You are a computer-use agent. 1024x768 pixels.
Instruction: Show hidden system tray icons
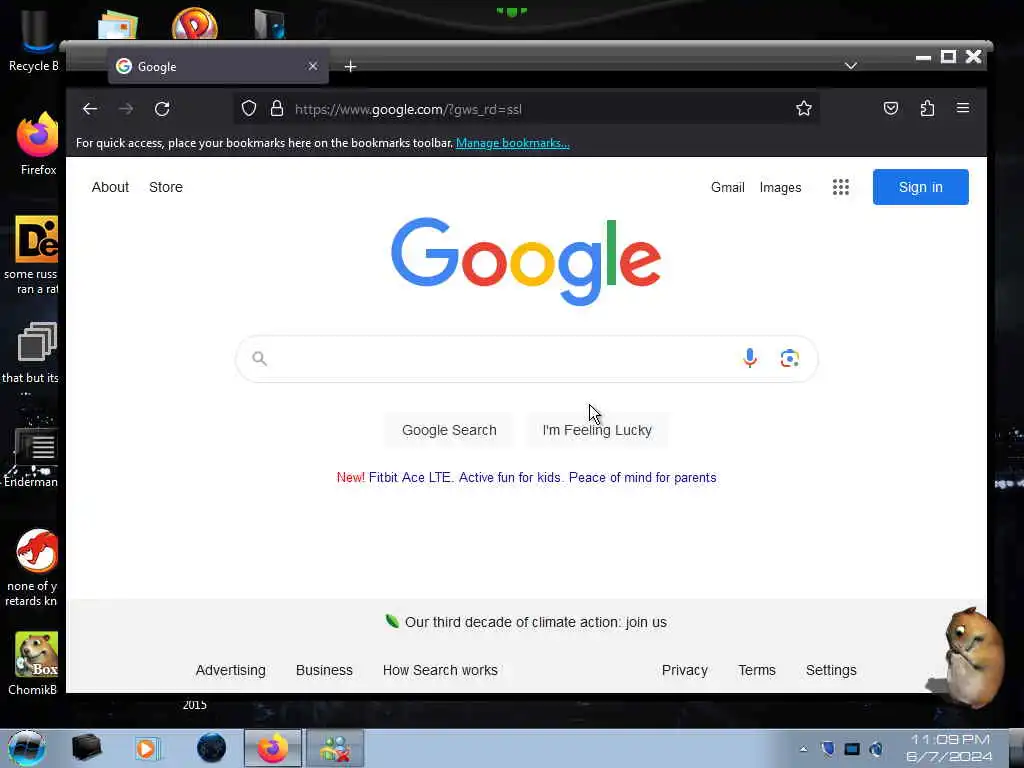803,749
